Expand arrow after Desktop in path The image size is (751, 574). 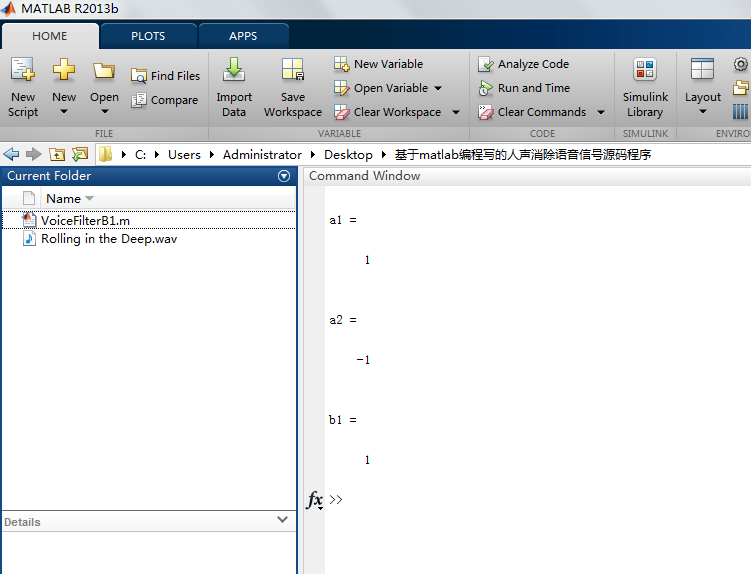click(x=384, y=154)
